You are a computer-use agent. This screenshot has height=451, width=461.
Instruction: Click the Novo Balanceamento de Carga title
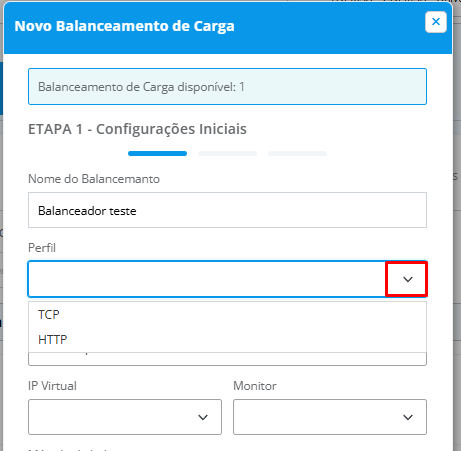124,26
